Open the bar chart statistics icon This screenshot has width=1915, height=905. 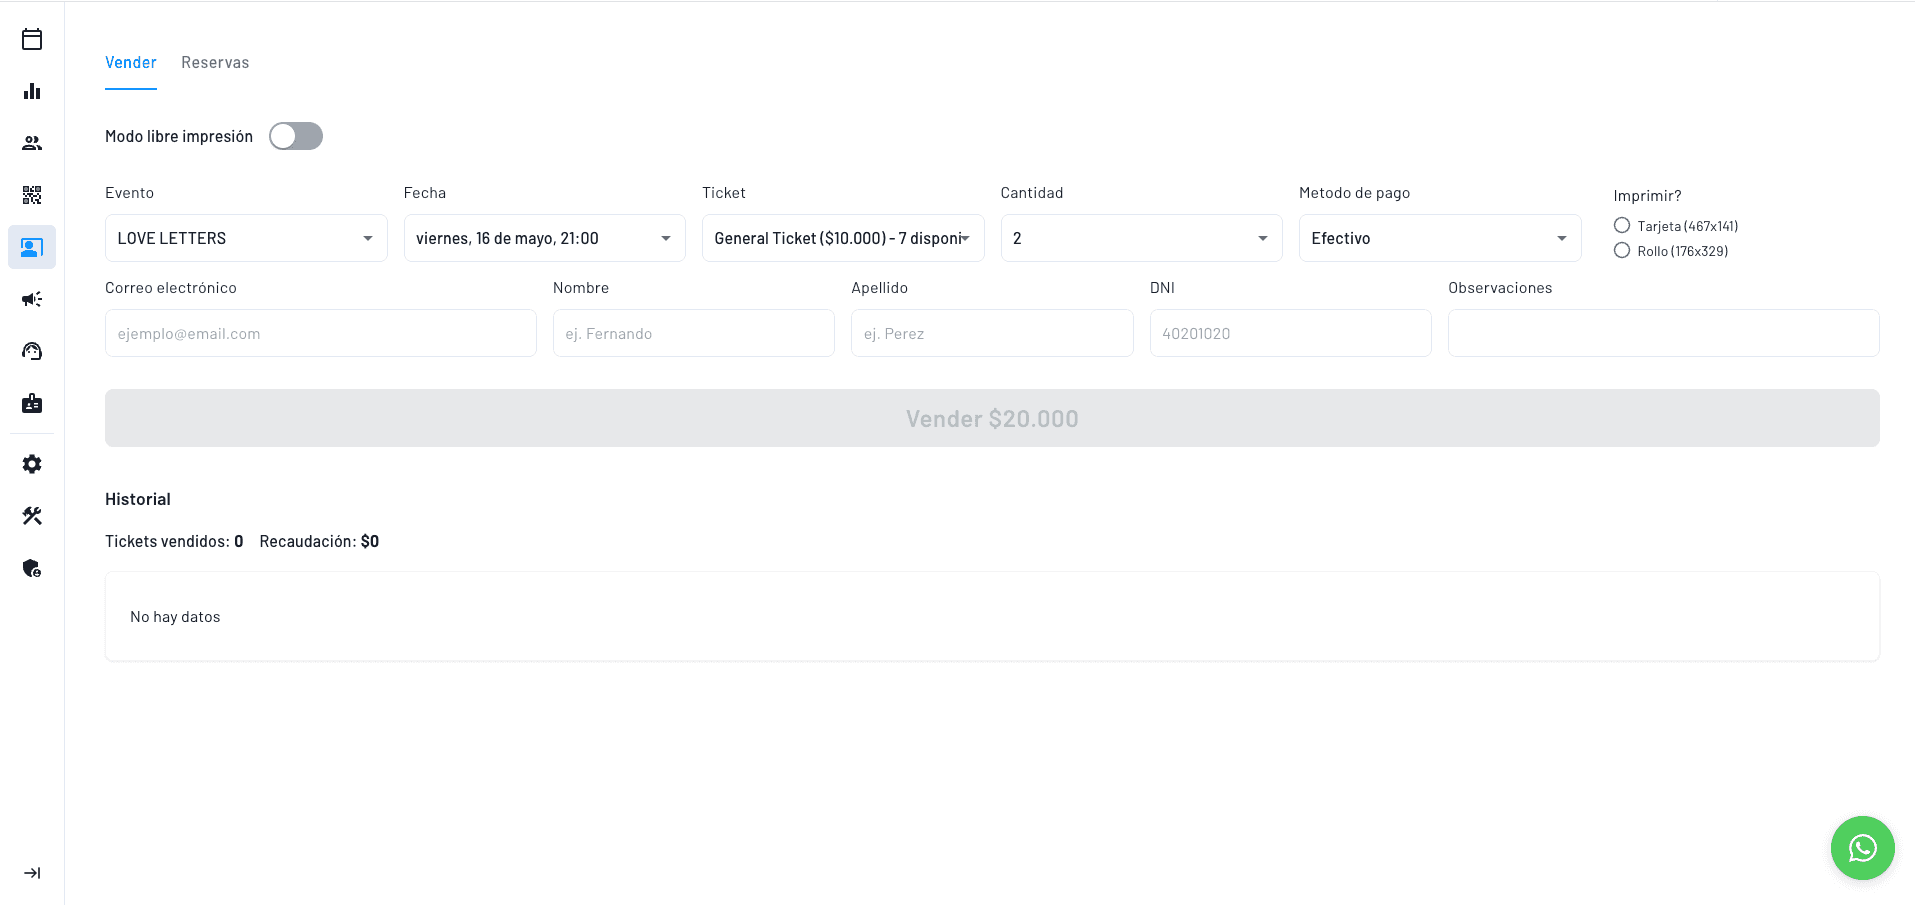[x=32, y=91]
